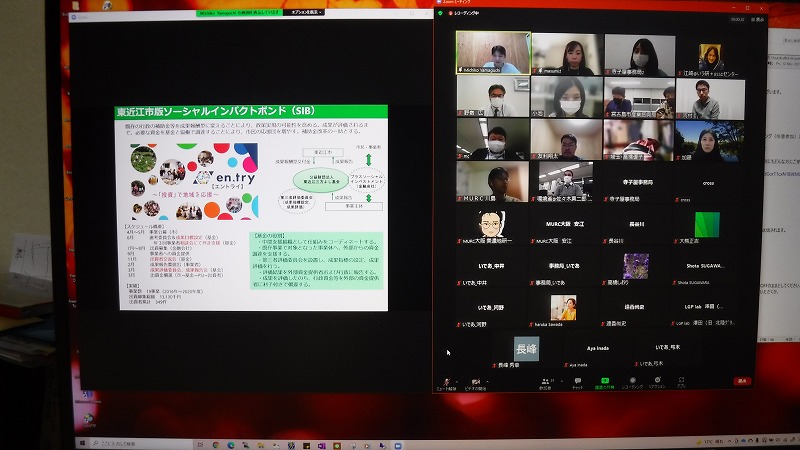
Task: Open OneNote from taskbar
Action: [321, 445]
